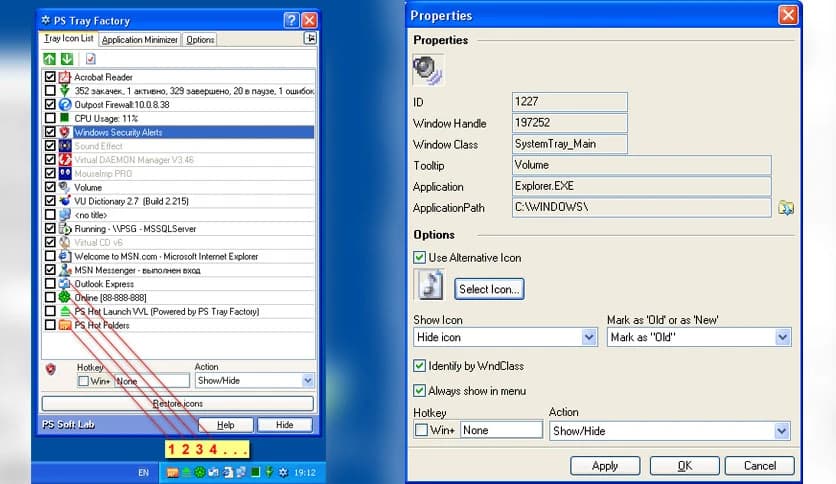Image resolution: width=836 pixels, height=484 pixels.
Task: Click the properties document icon in toolbar
Action: click(x=91, y=59)
